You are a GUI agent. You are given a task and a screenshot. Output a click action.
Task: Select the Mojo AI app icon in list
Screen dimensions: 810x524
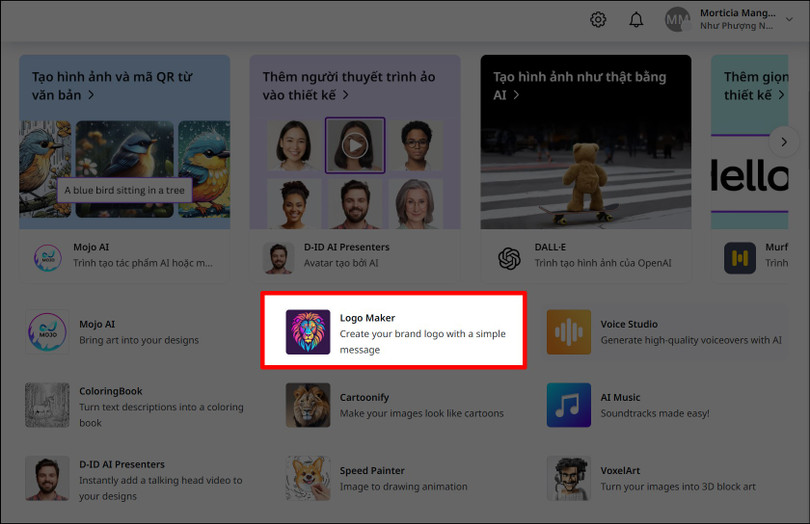pyautogui.click(x=47, y=332)
